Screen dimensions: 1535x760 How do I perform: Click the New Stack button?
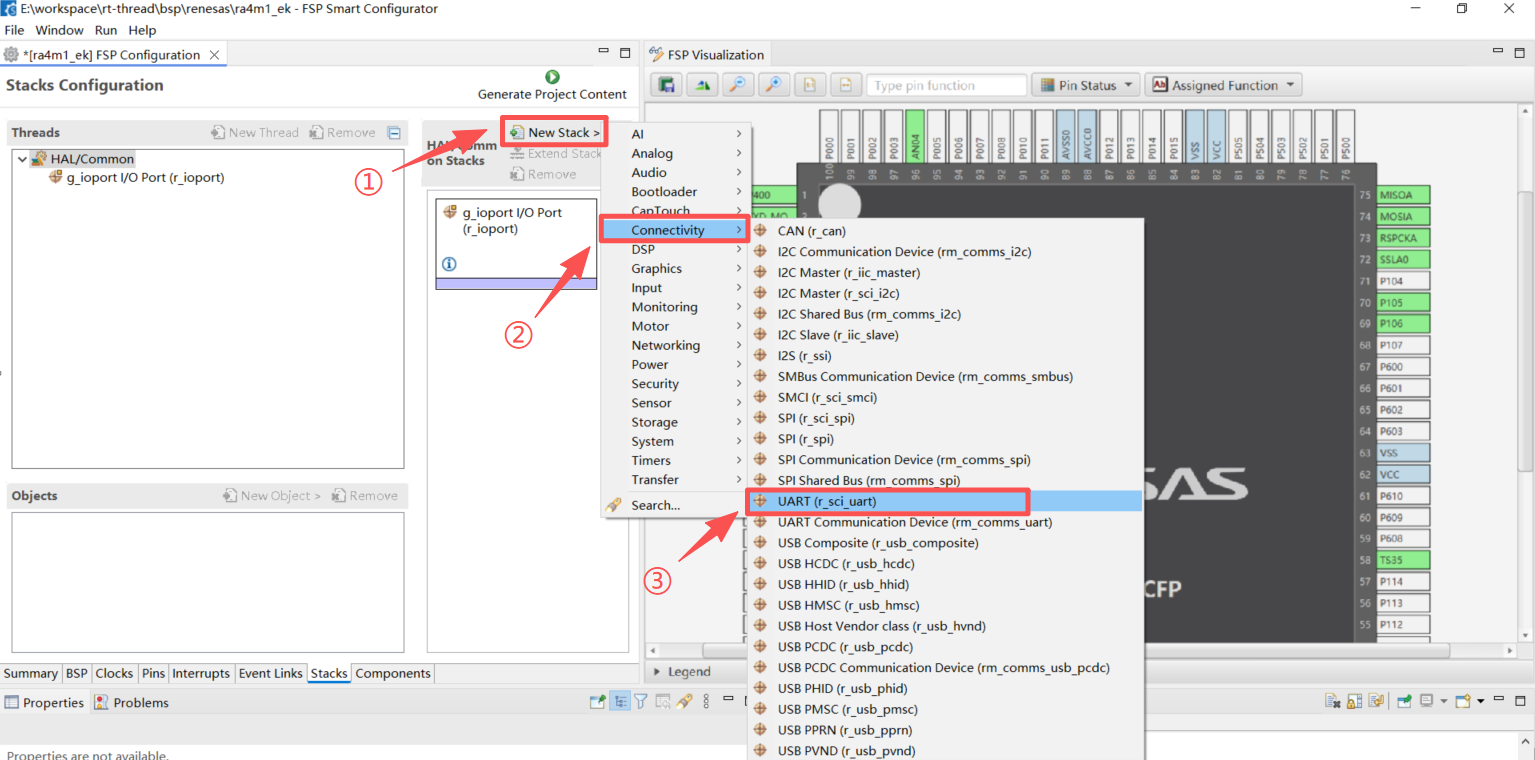point(556,132)
